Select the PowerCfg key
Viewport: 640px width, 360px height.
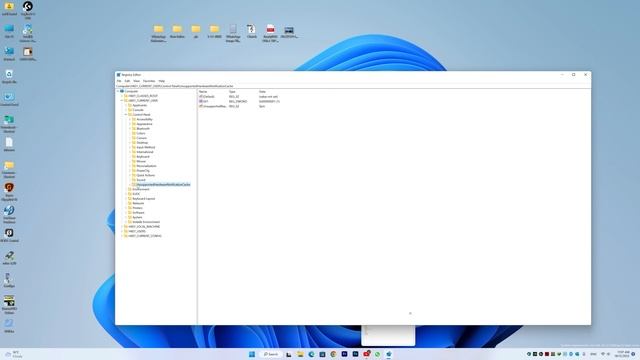(x=143, y=171)
